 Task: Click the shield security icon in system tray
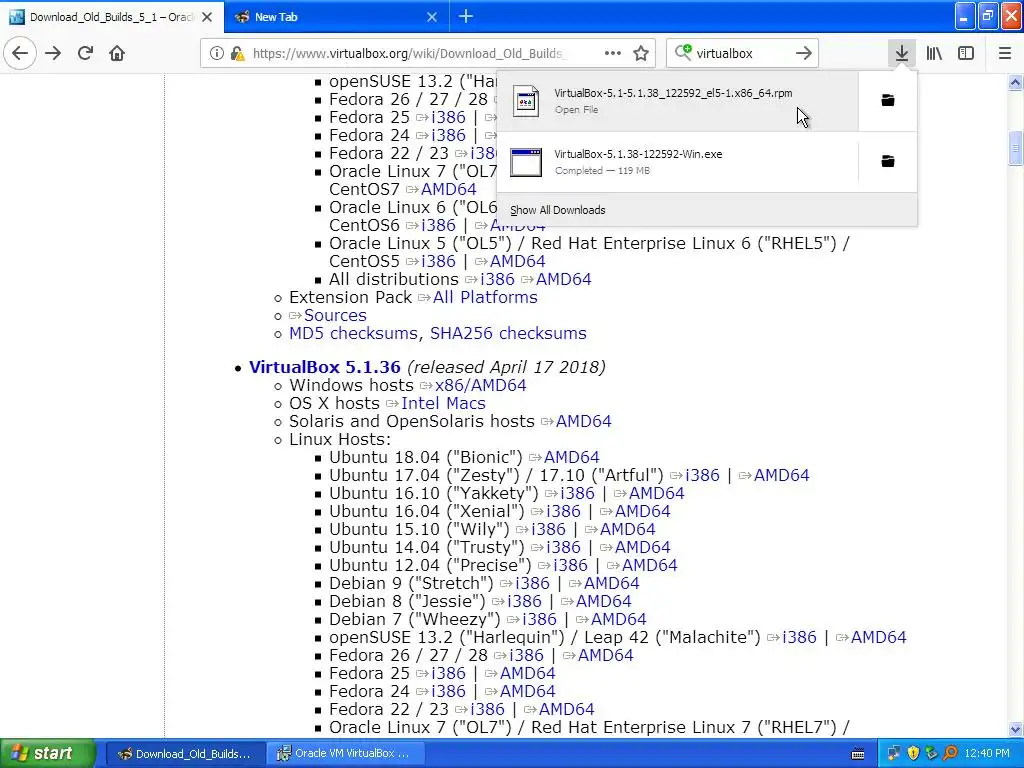click(x=913, y=753)
